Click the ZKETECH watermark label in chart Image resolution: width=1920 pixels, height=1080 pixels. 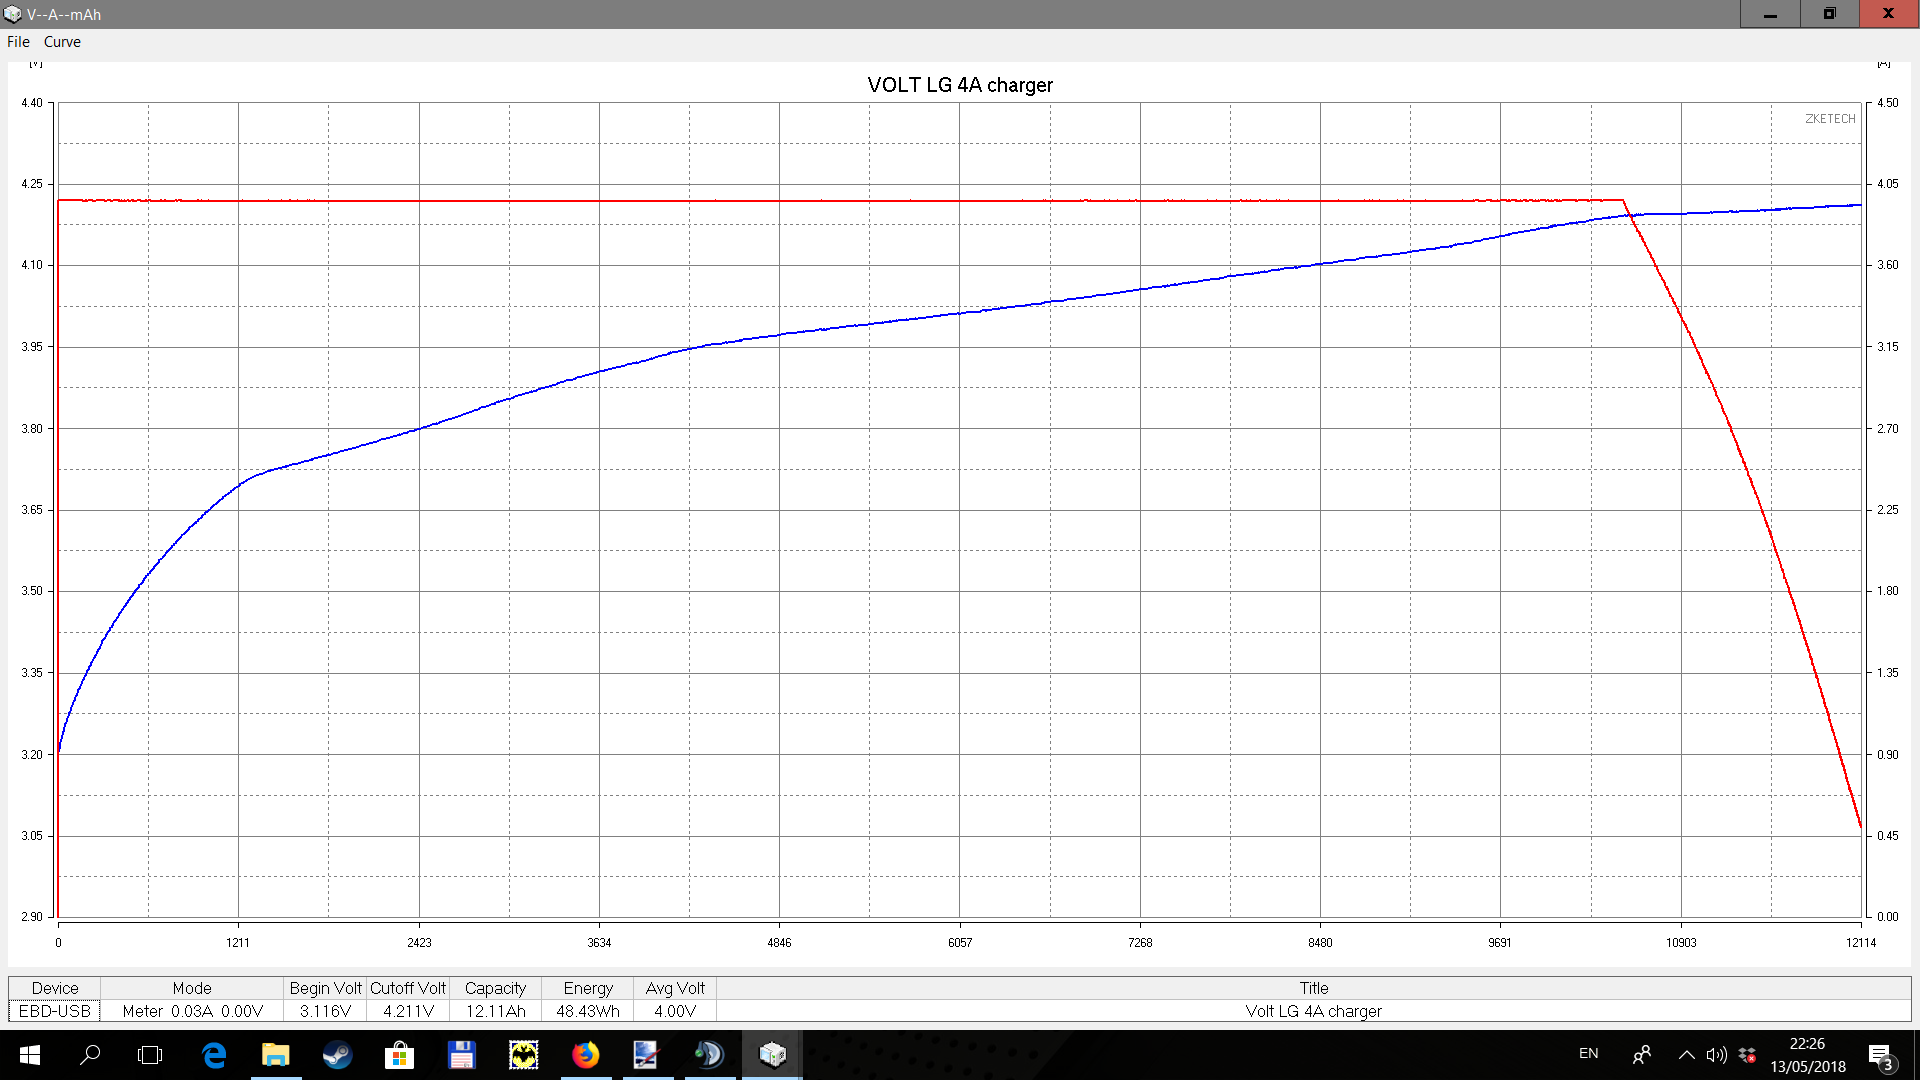1829,119
